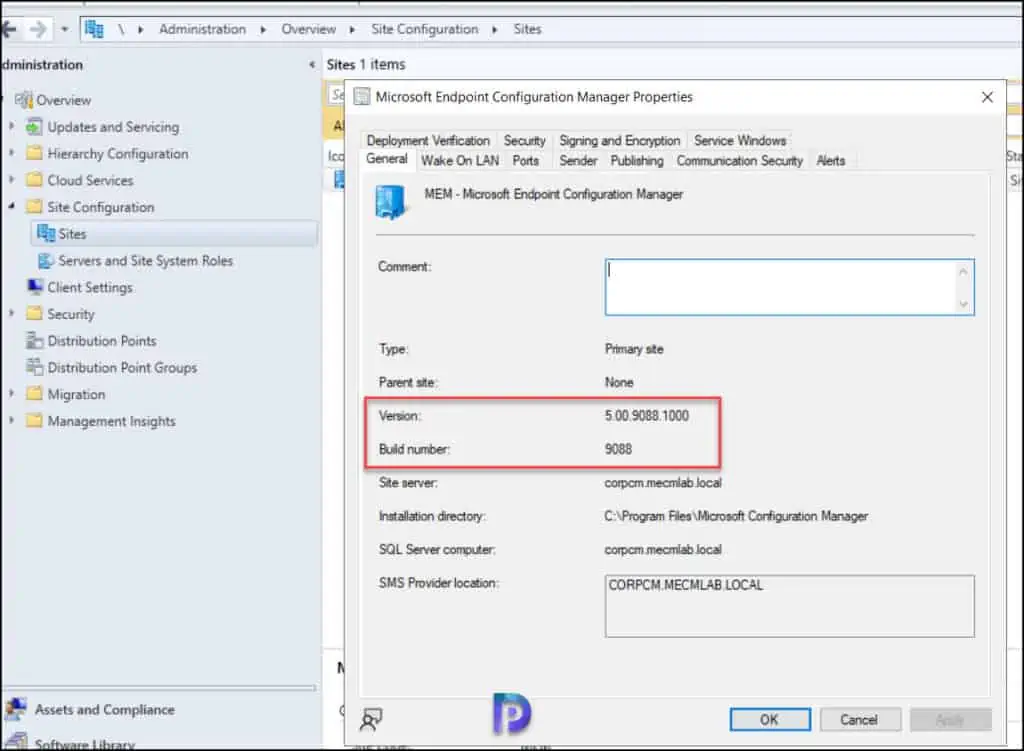Switch to the Wake On LAN tab
The width and height of the screenshot is (1024, 751).
tap(460, 161)
